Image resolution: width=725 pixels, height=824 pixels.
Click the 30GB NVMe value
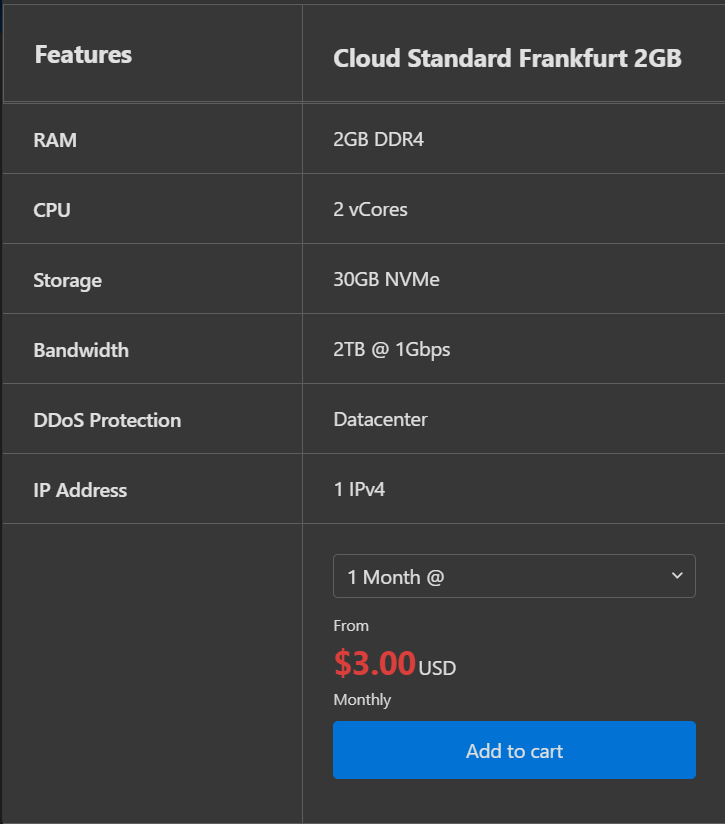(x=386, y=279)
